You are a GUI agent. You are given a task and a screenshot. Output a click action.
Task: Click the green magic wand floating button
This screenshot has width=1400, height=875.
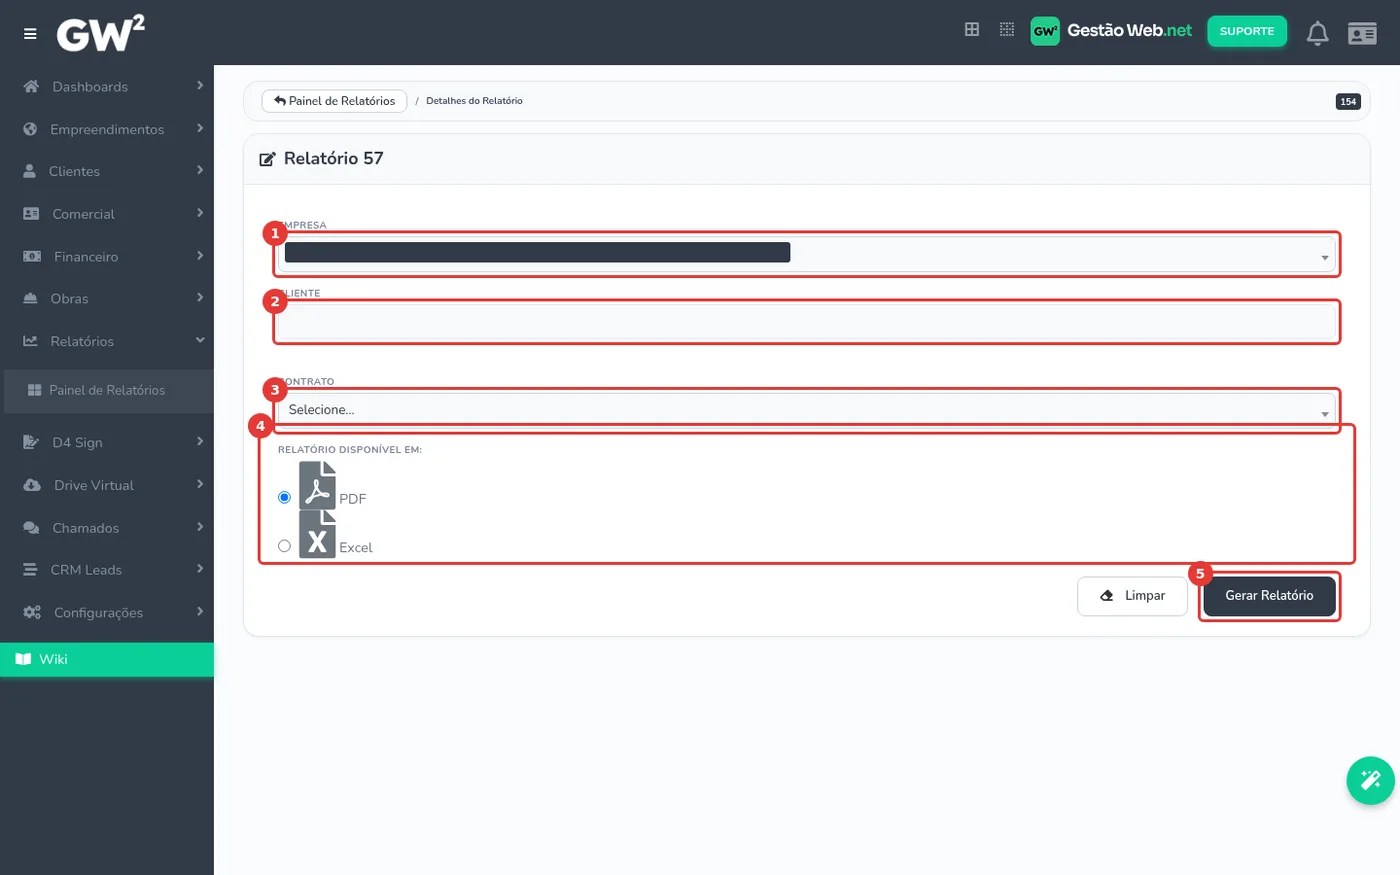pyautogui.click(x=1370, y=781)
